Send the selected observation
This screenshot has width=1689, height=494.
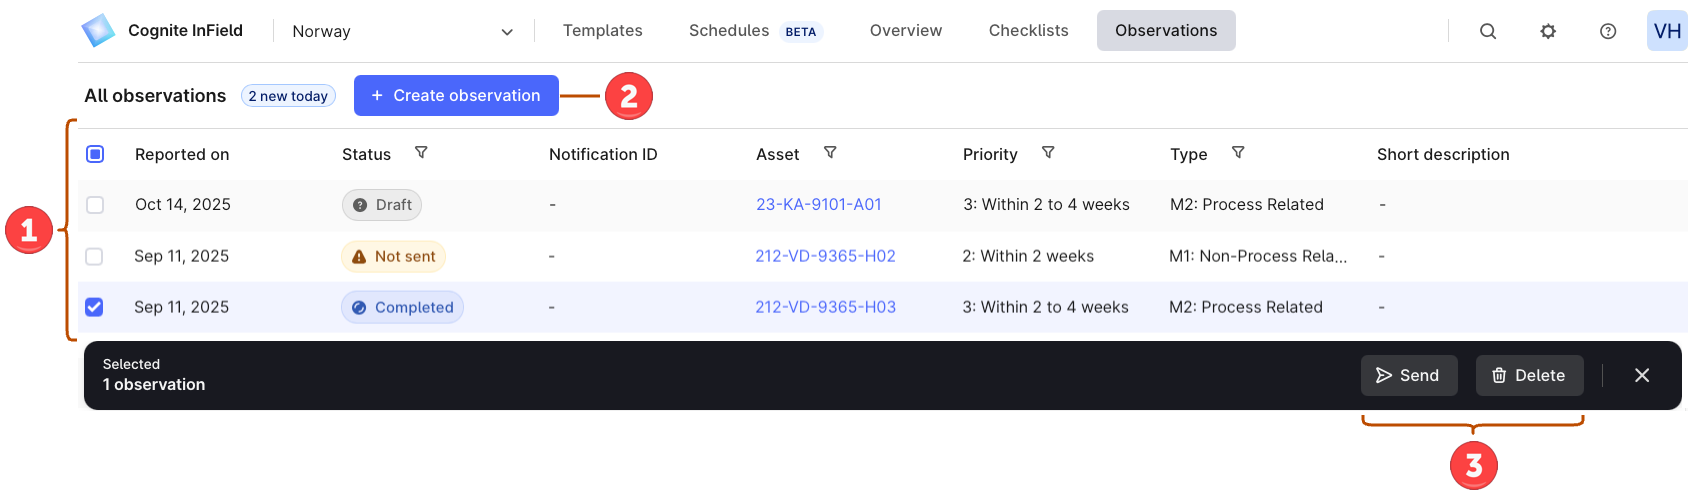[1409, 375]
